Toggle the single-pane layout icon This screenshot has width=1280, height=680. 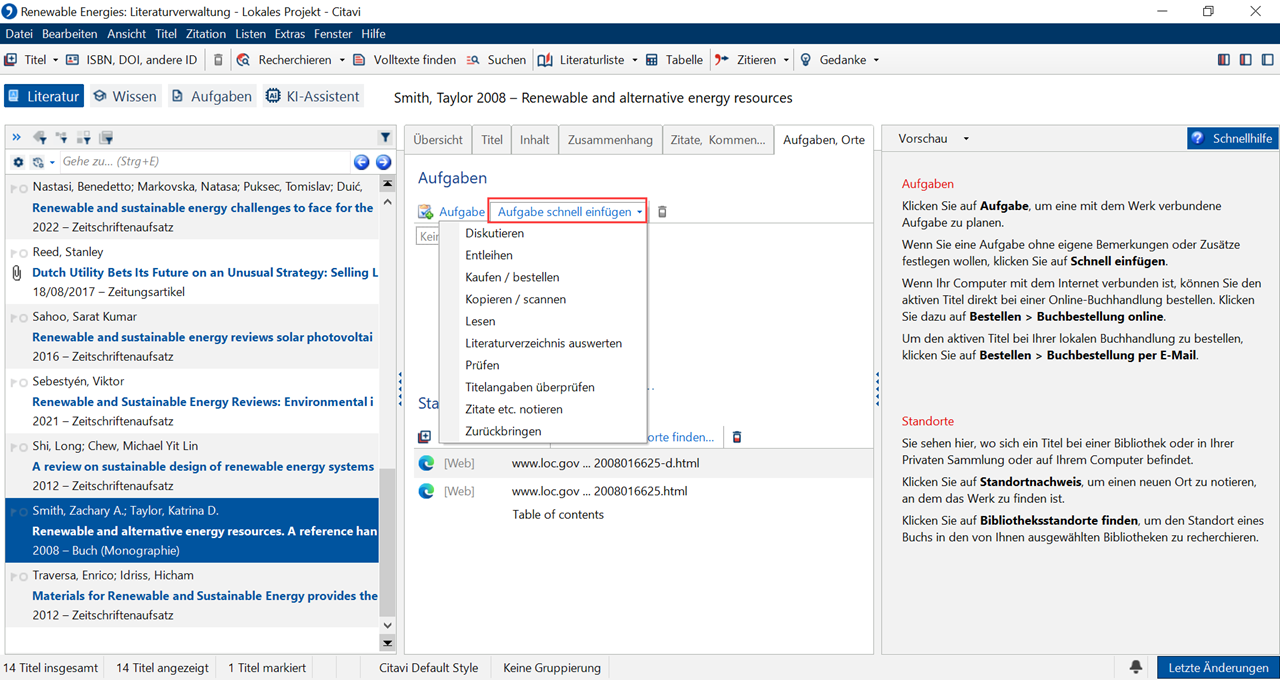[x=1267, y=60]
